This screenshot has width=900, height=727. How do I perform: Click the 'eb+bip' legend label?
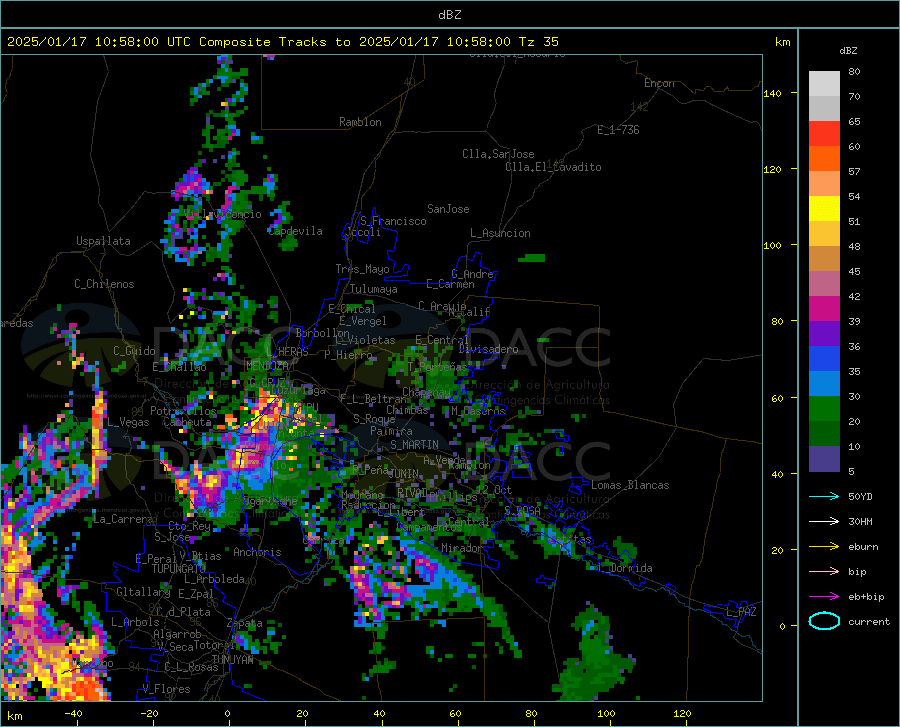[x=866, y=597]
